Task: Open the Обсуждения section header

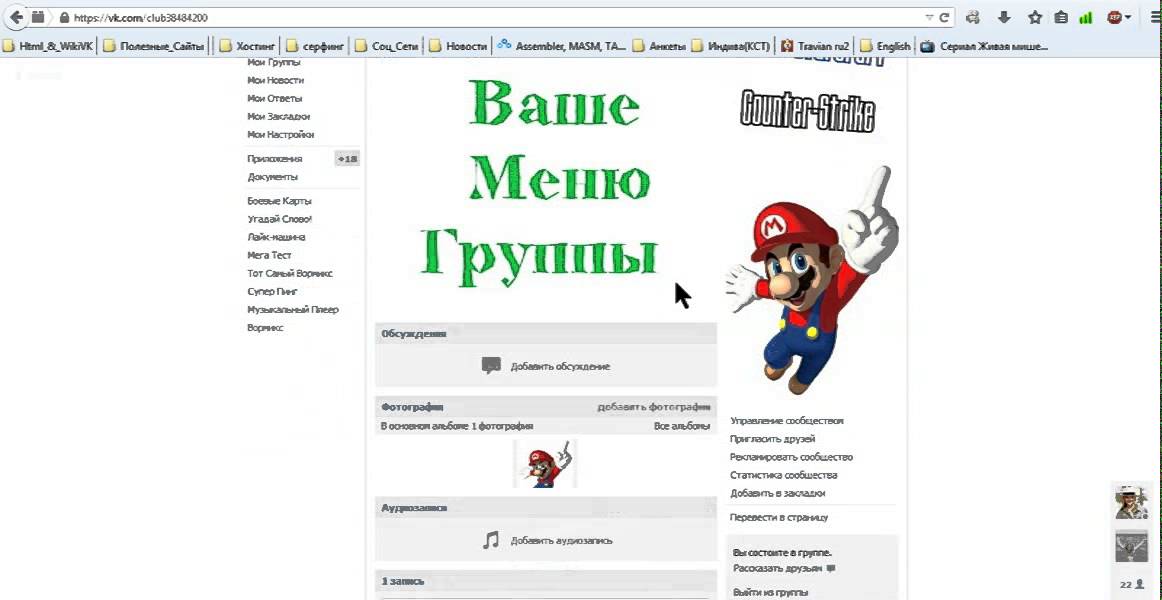Action: click(x=545, y=333)
